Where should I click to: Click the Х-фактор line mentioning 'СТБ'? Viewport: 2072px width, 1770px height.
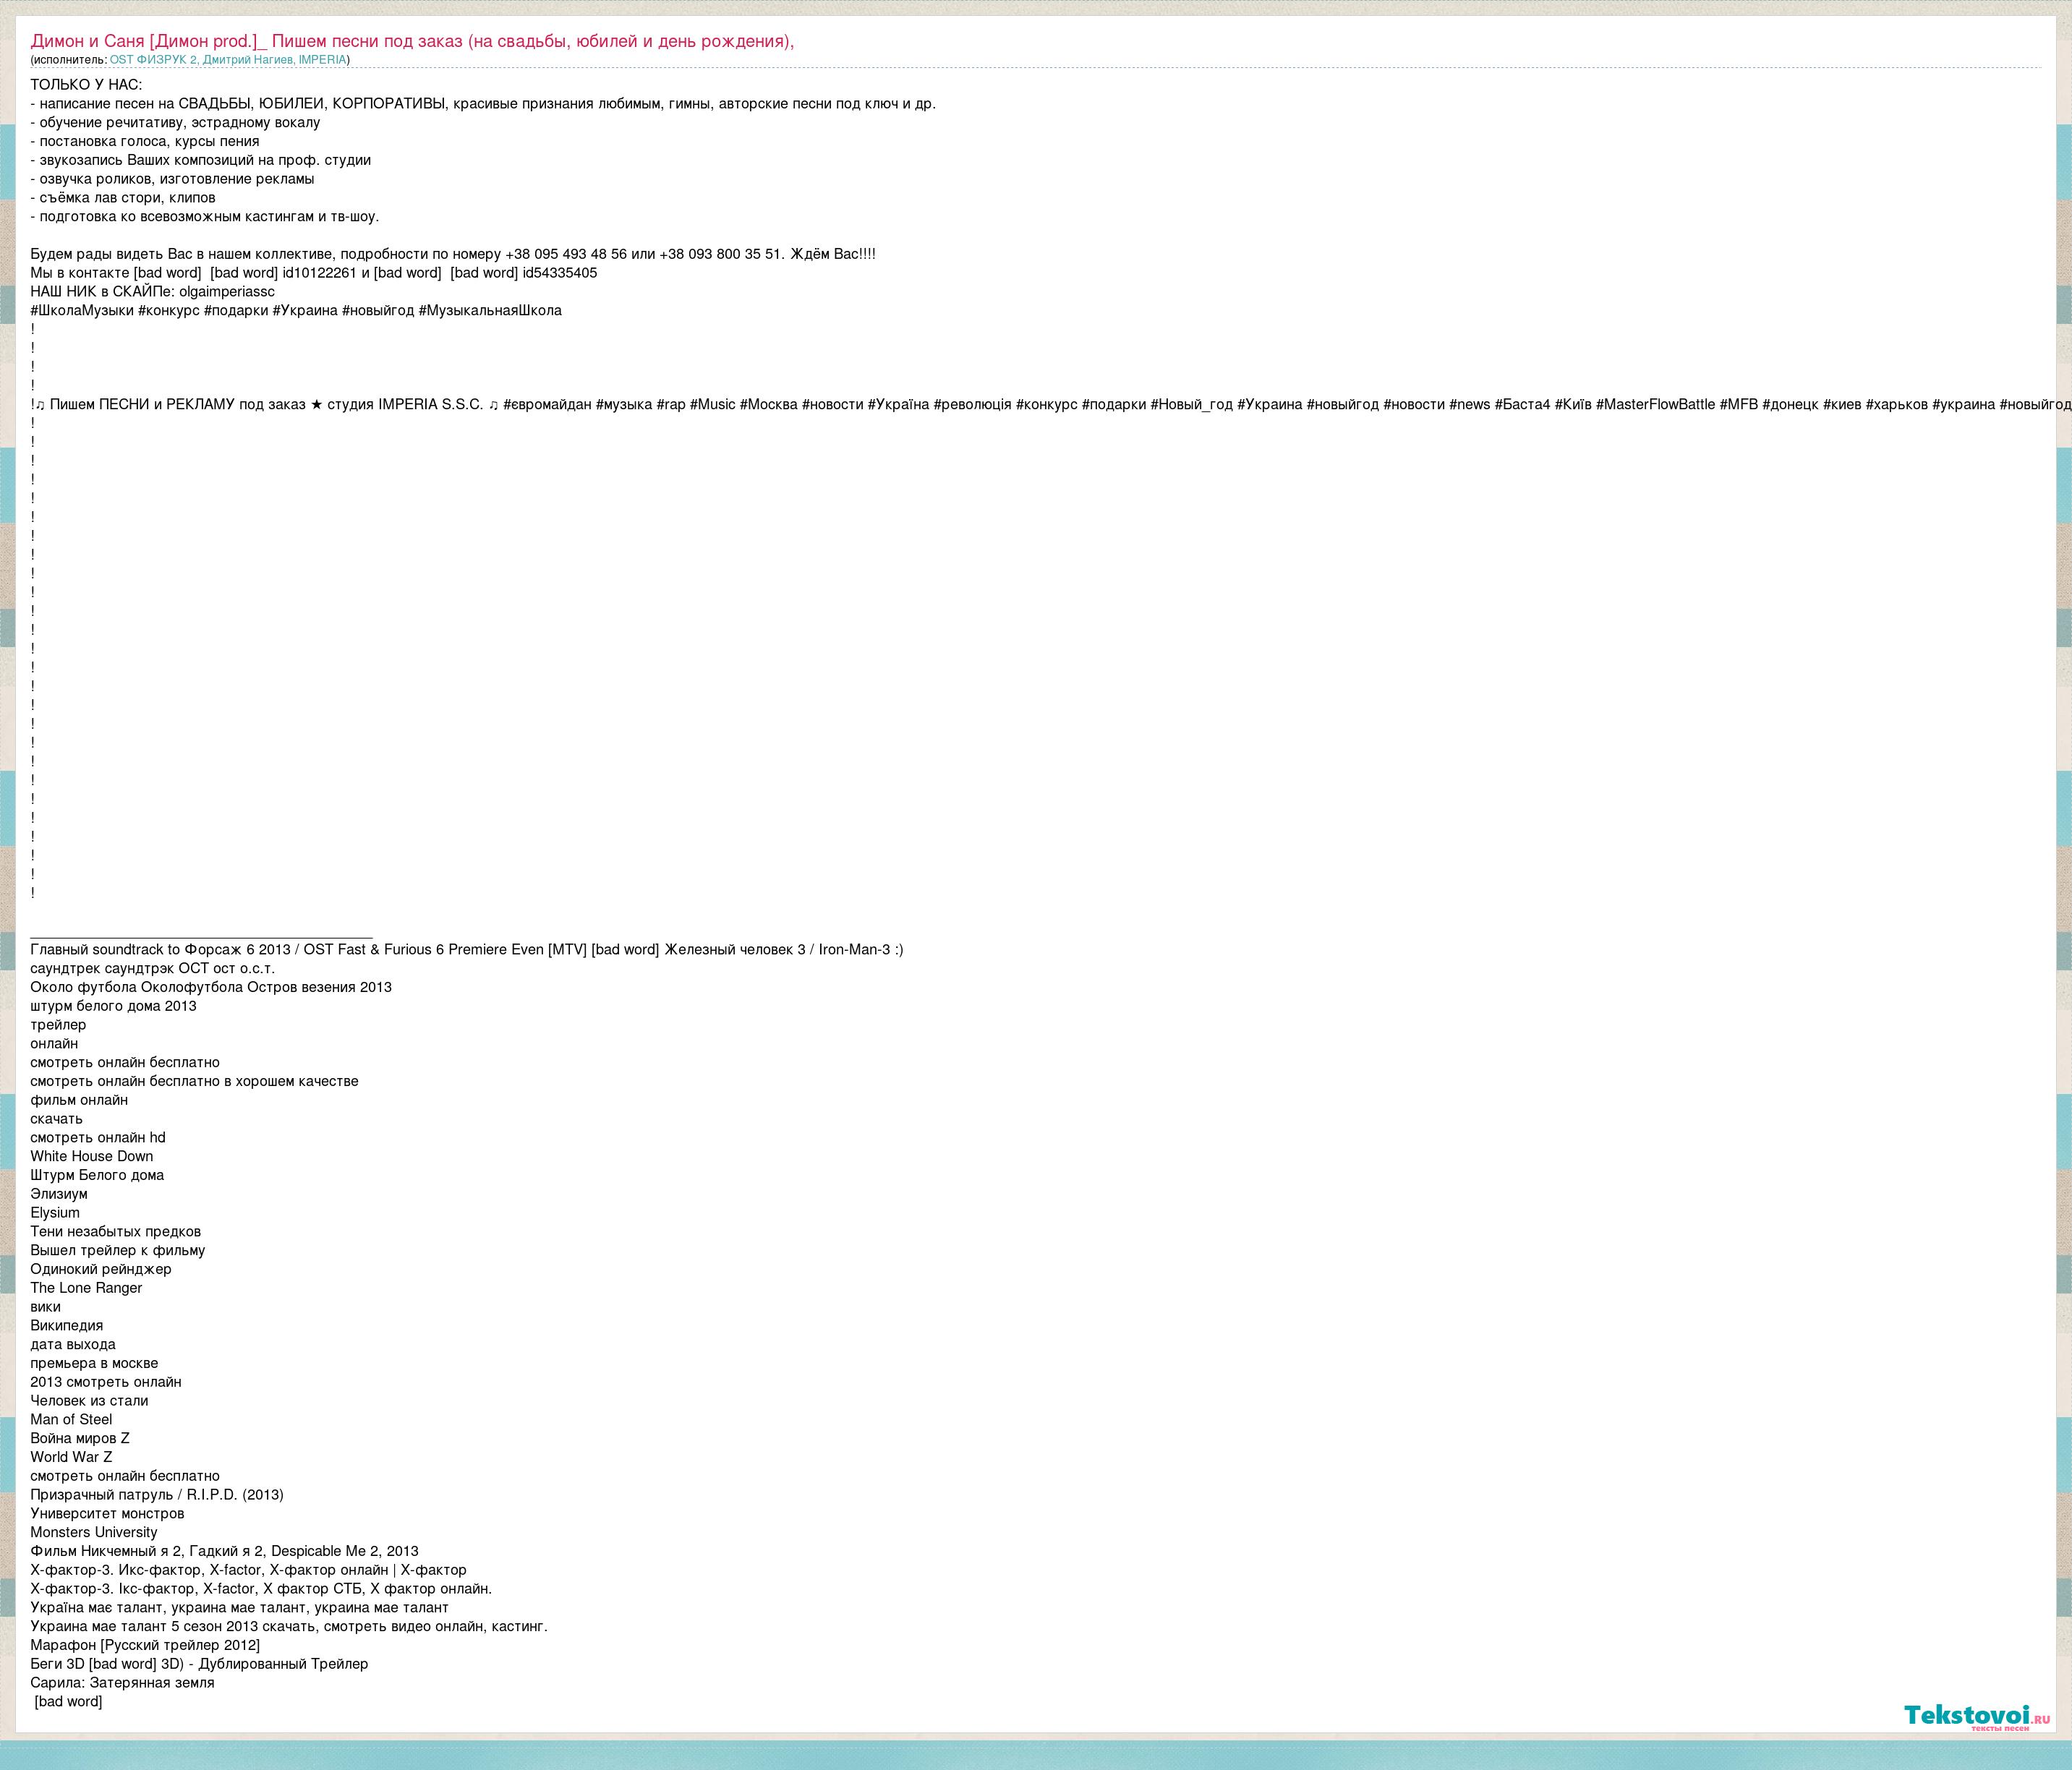(261, 1590)
